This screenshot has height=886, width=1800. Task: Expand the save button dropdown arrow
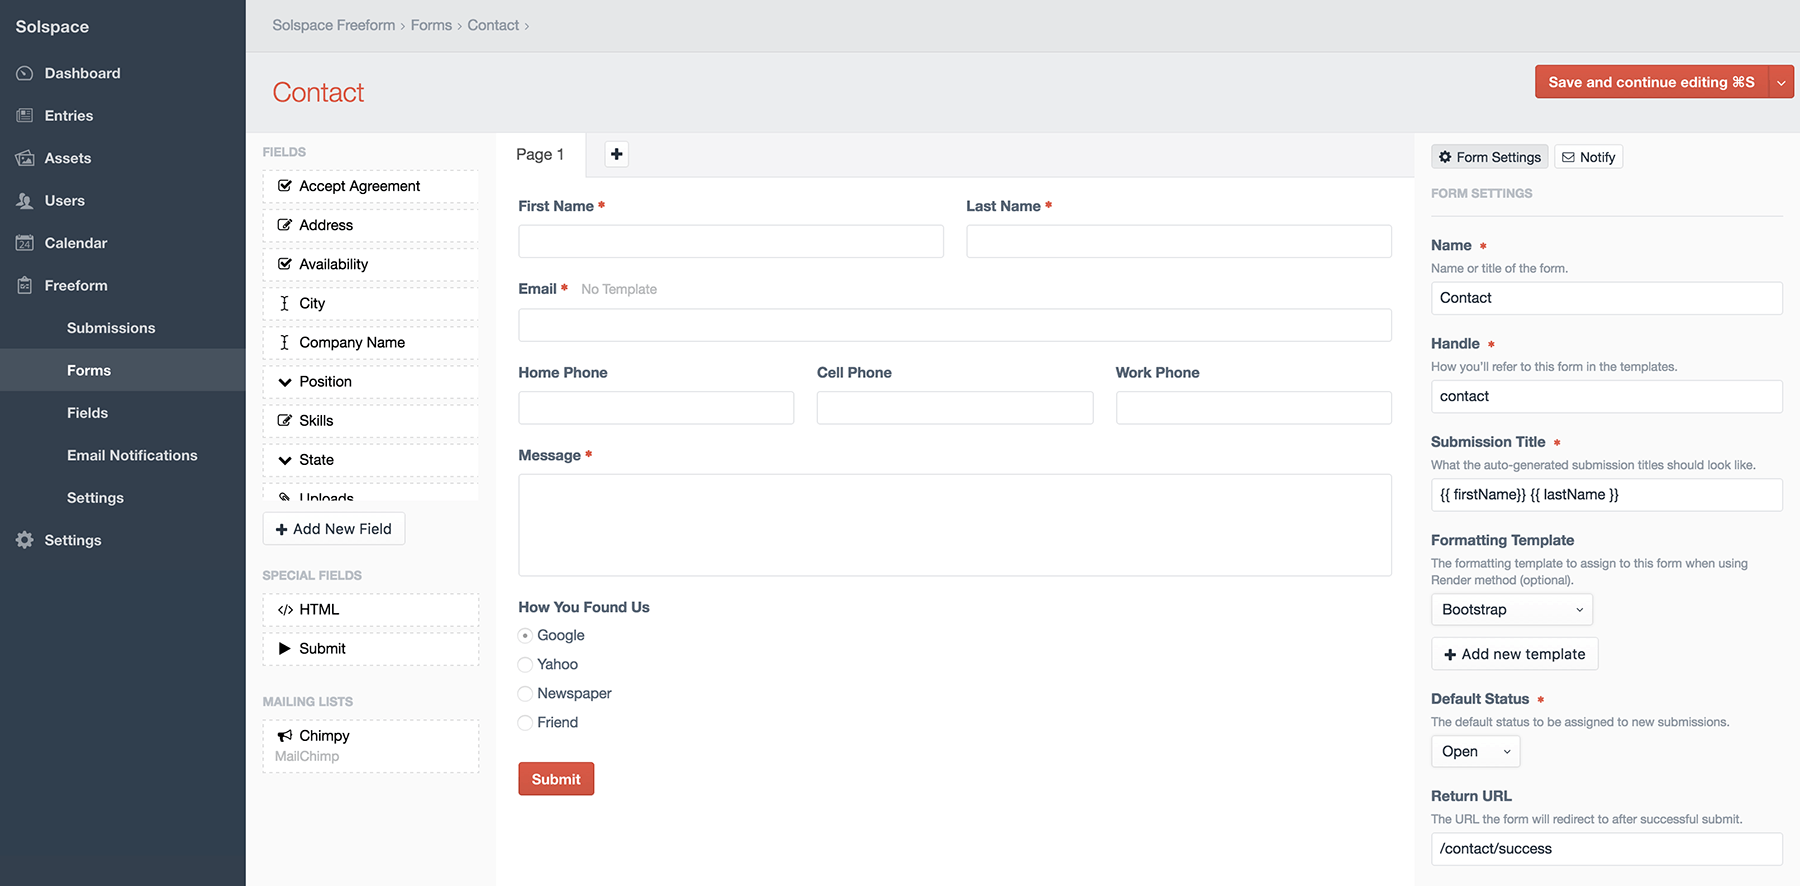[x=1781, y=83]
